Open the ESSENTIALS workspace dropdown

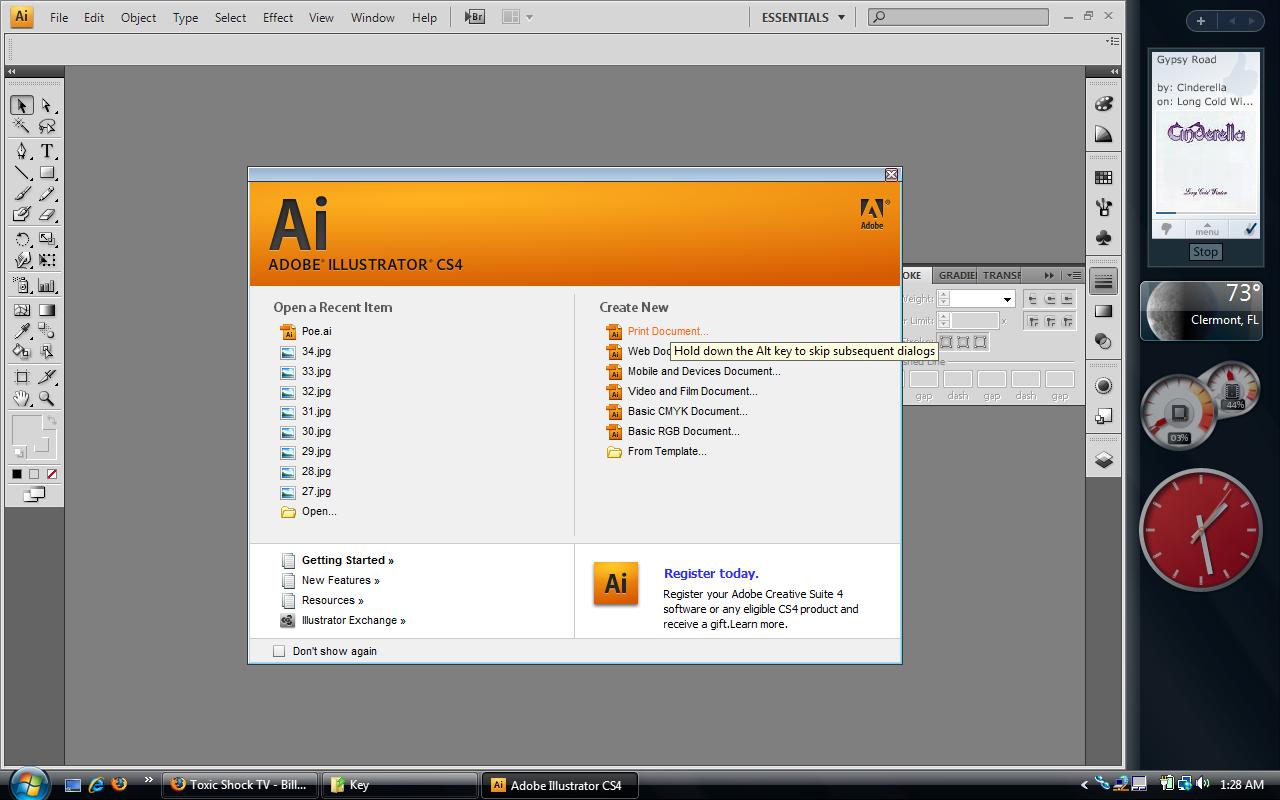pos(803,17)
